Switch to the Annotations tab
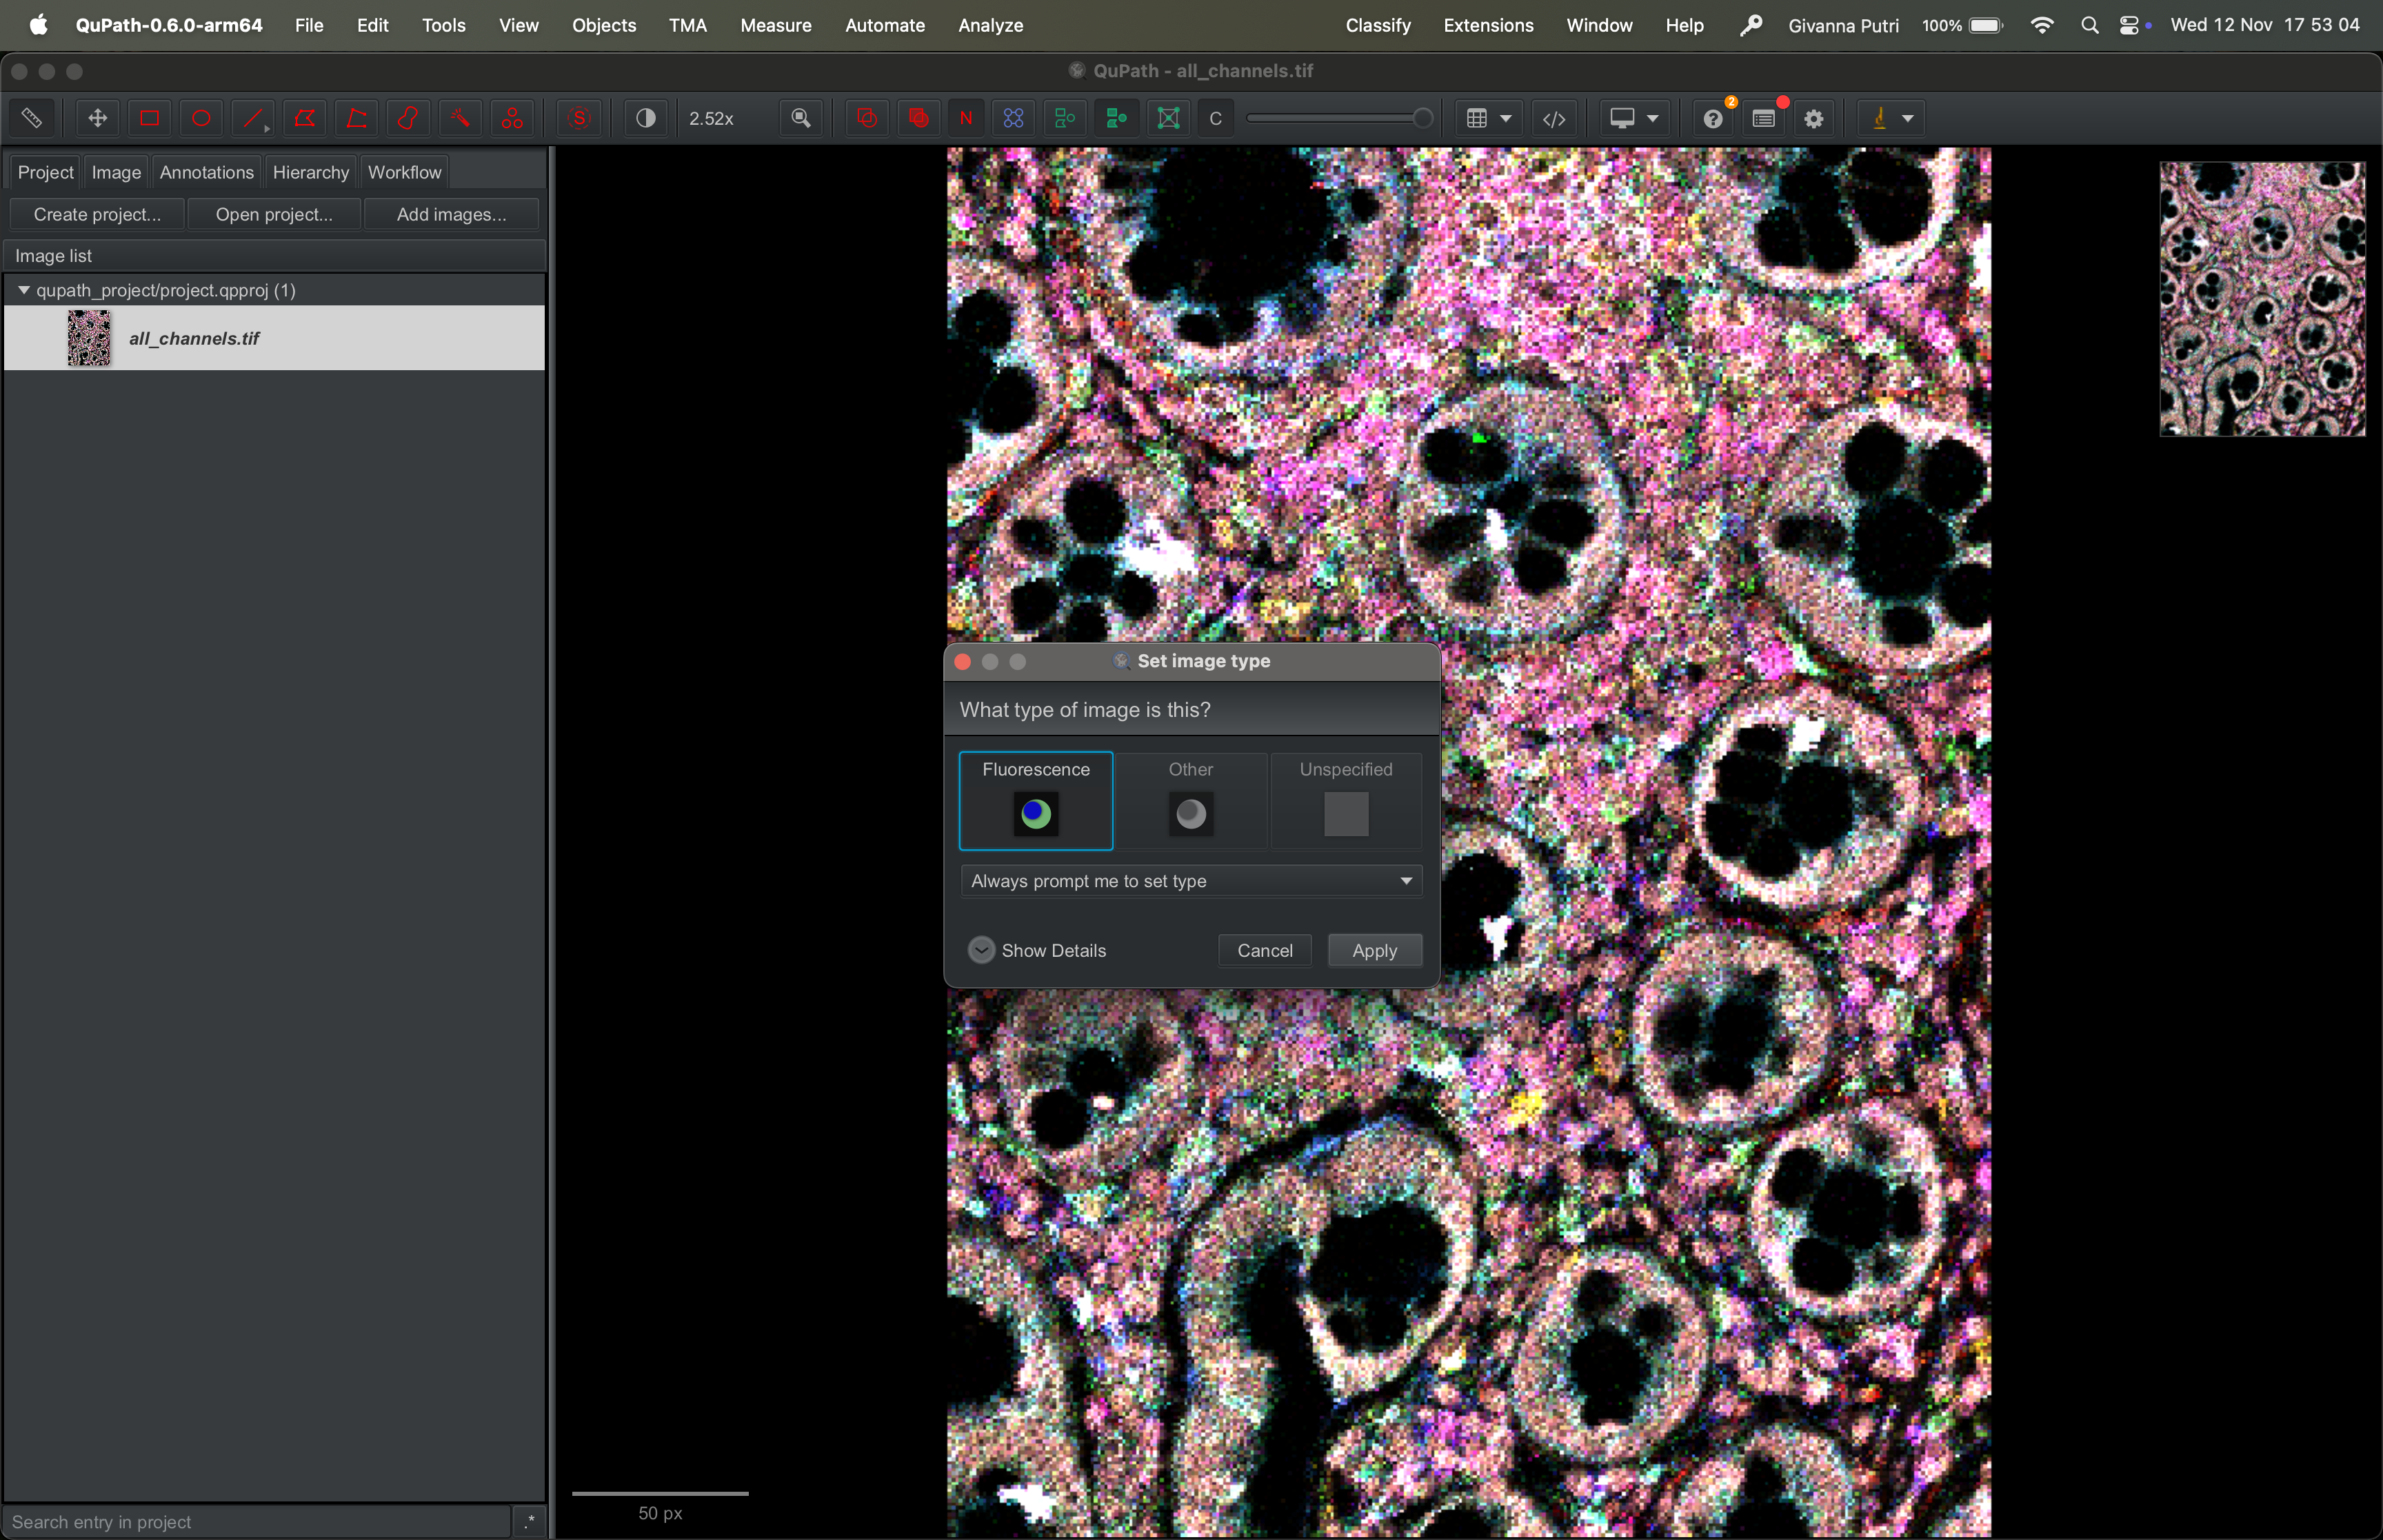The width and height of the screenshot is (2383, 1540). (x=206, y=172)
